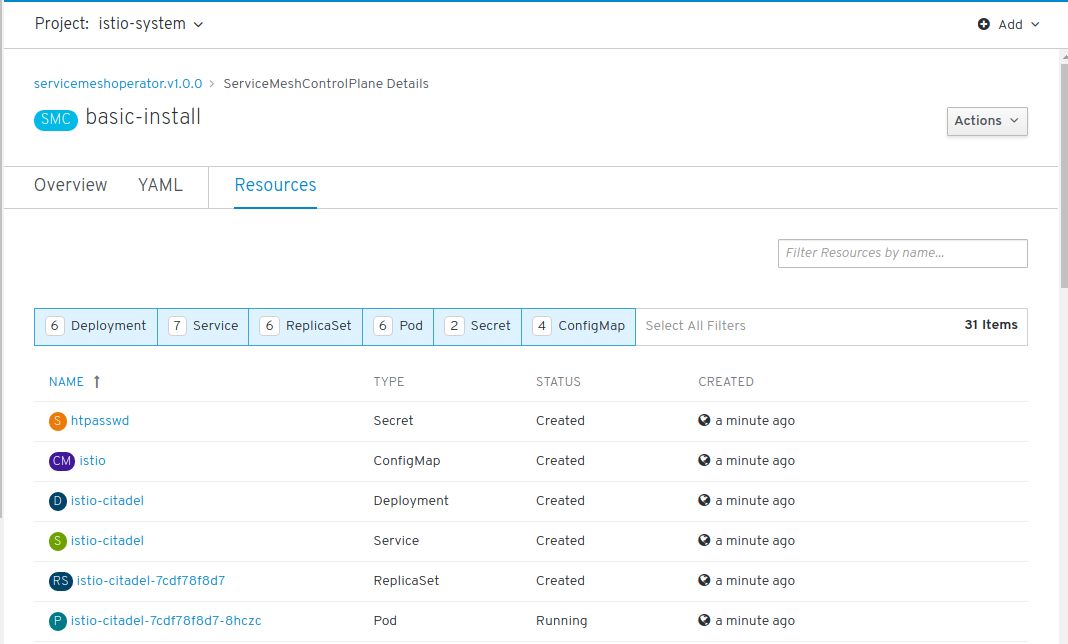
Task: Open the Add dropdown menu
Action: point(1009,25)
